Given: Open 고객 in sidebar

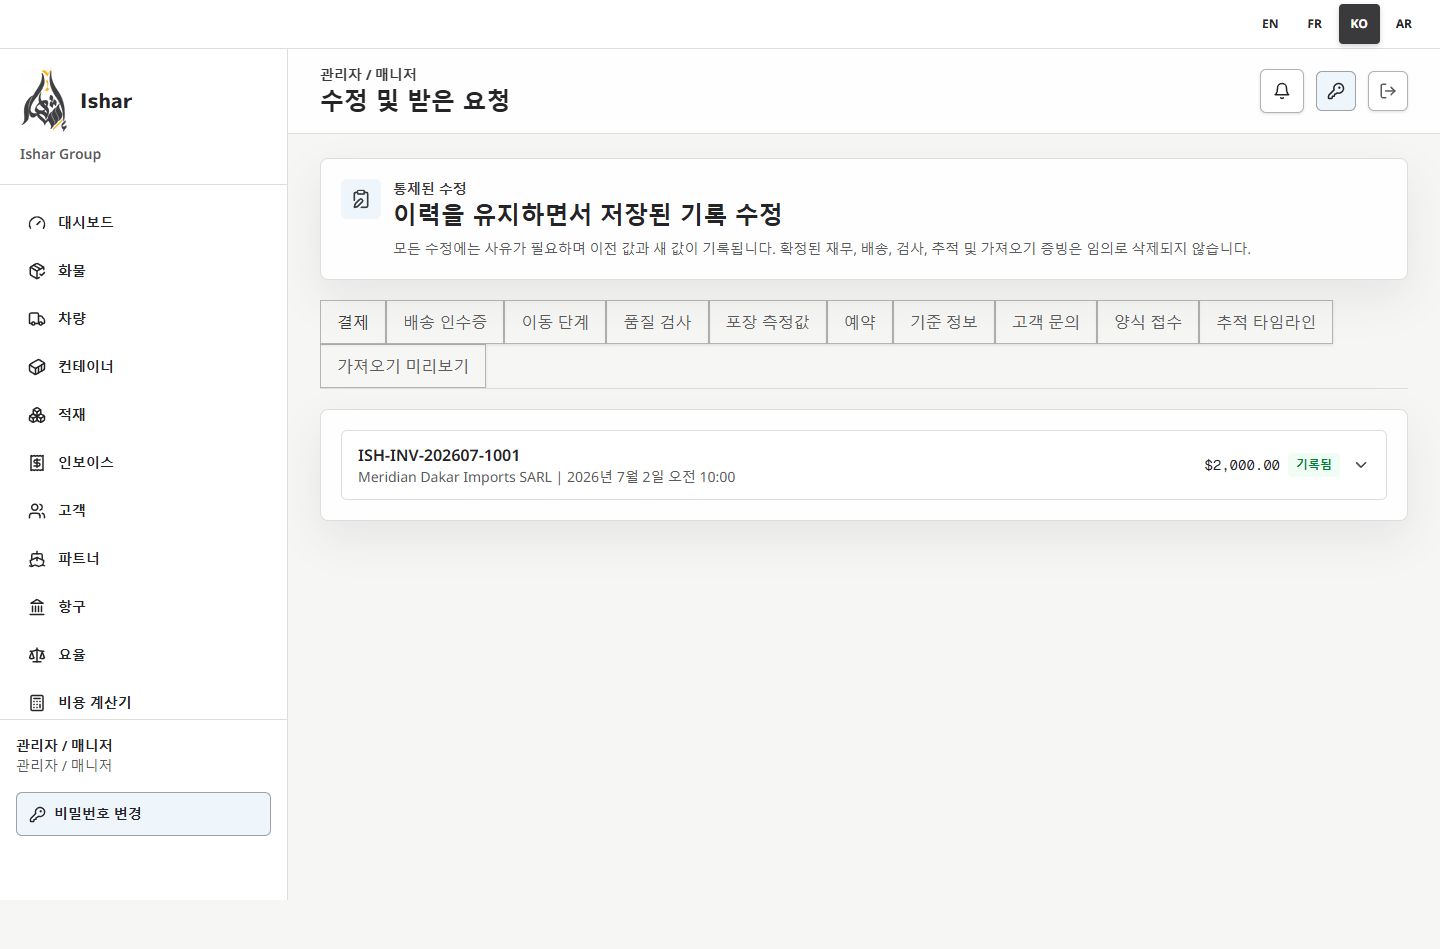Looking at the screenshot, I should [143, 511].
